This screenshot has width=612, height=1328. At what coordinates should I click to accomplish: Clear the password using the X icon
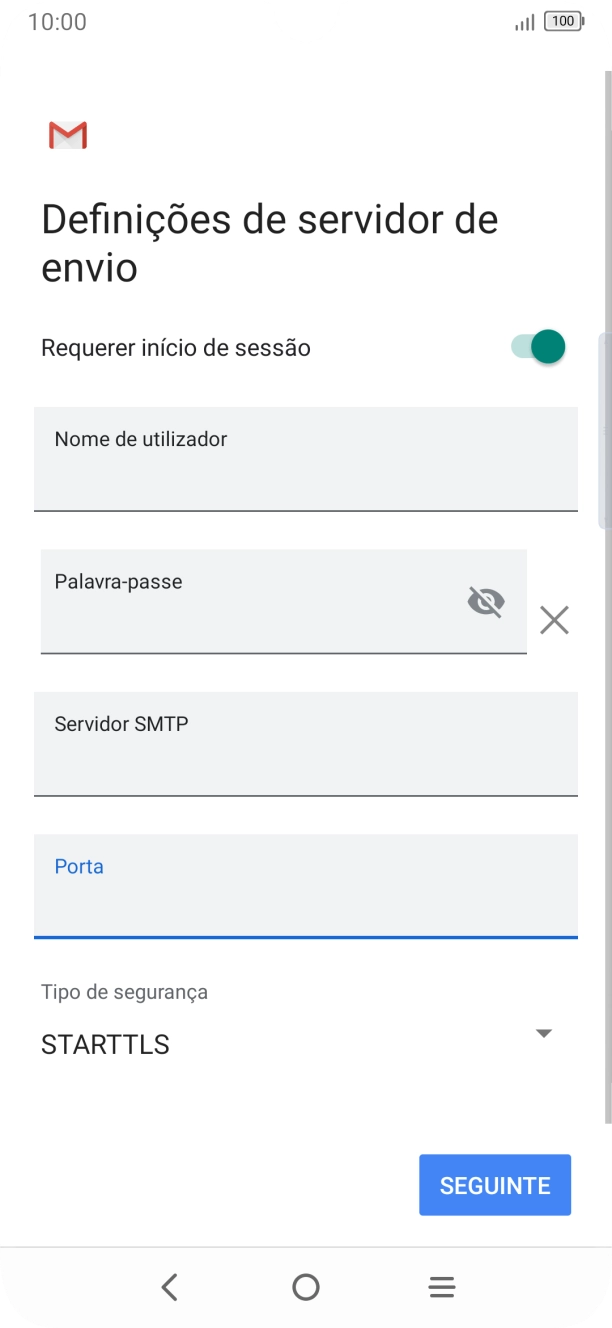tap(554, 620)
